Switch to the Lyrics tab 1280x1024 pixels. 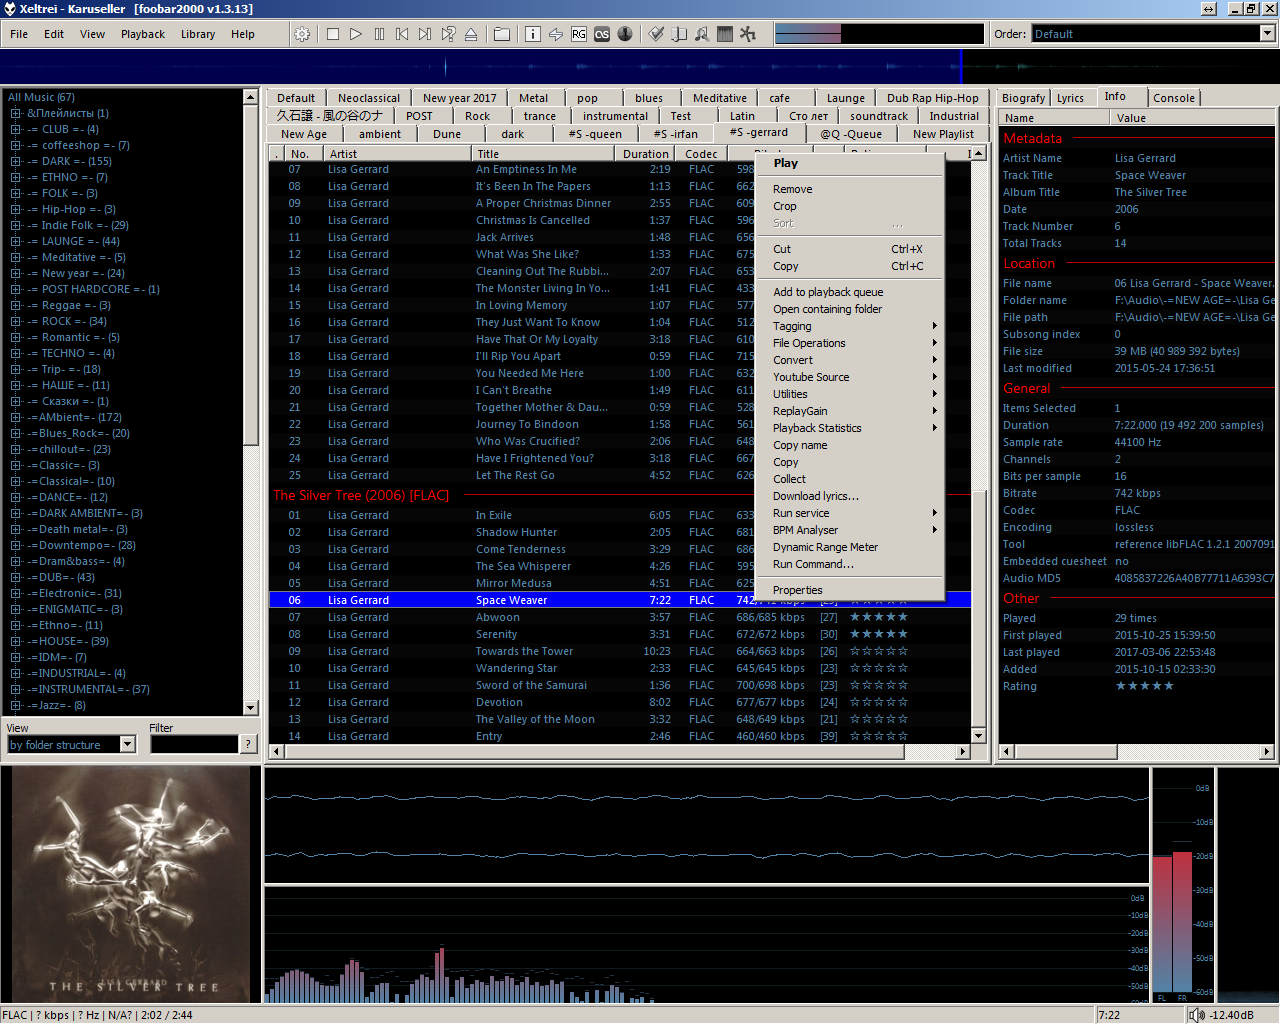(x=1070, y=98)
